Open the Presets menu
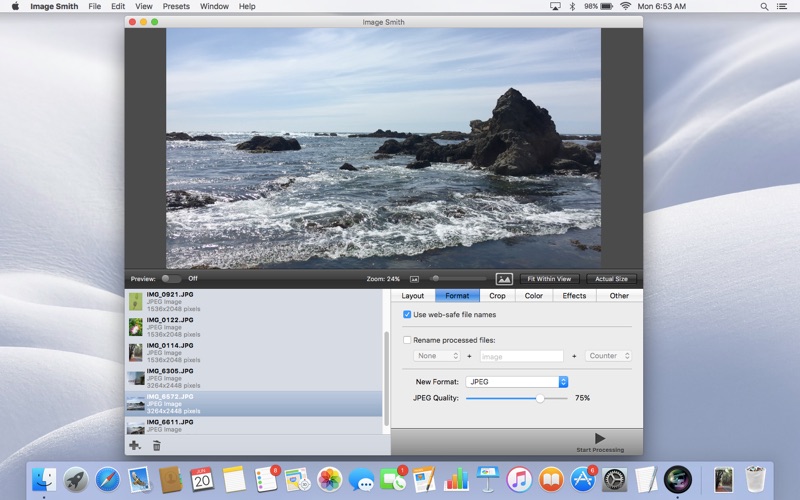This screenshot has width=800, height=500. point(176,7)
